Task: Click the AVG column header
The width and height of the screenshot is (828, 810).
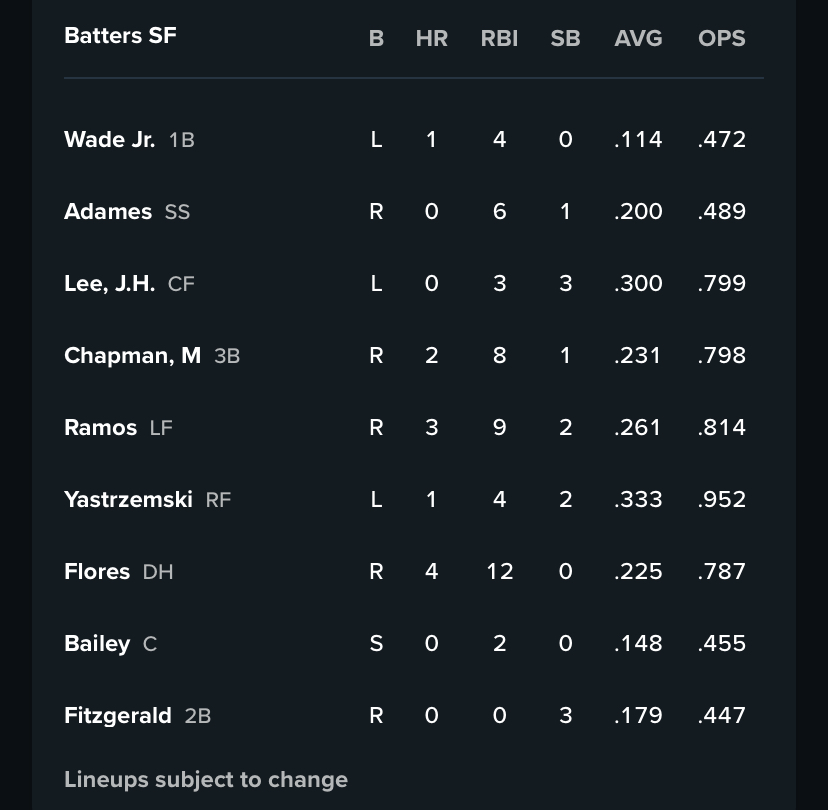Action: click(x=638, y=38)
